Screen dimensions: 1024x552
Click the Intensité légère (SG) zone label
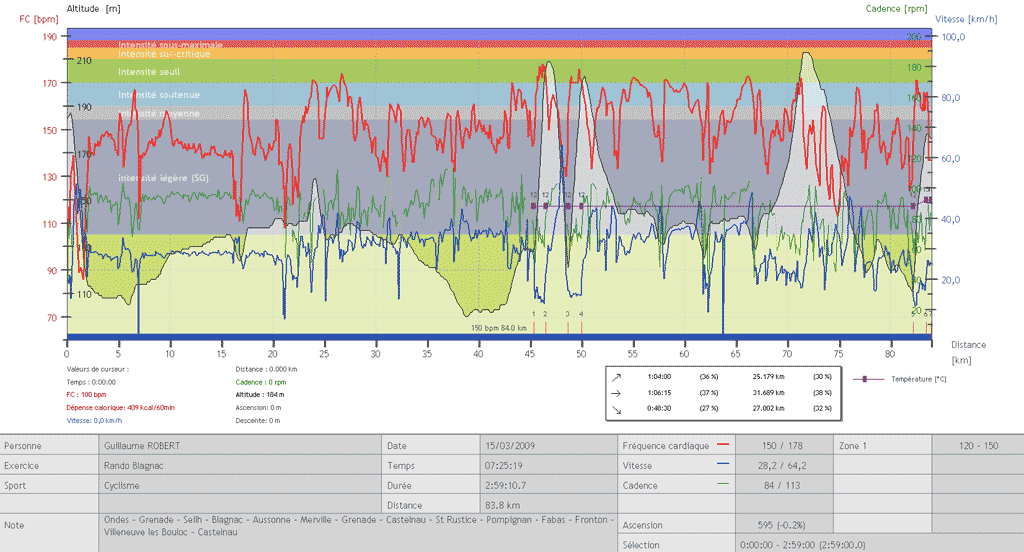pos(162,177)
